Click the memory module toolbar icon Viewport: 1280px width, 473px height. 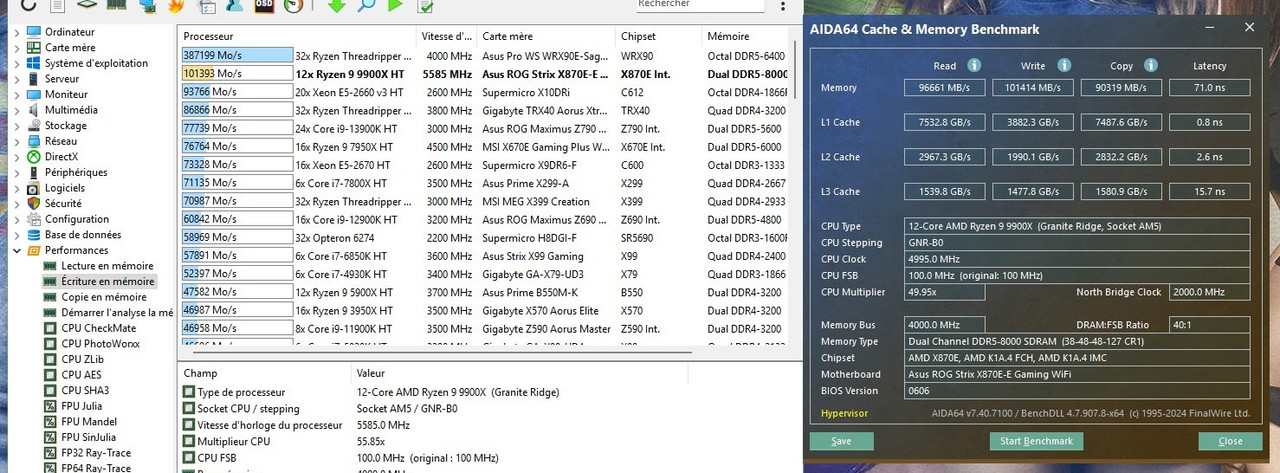118,6
